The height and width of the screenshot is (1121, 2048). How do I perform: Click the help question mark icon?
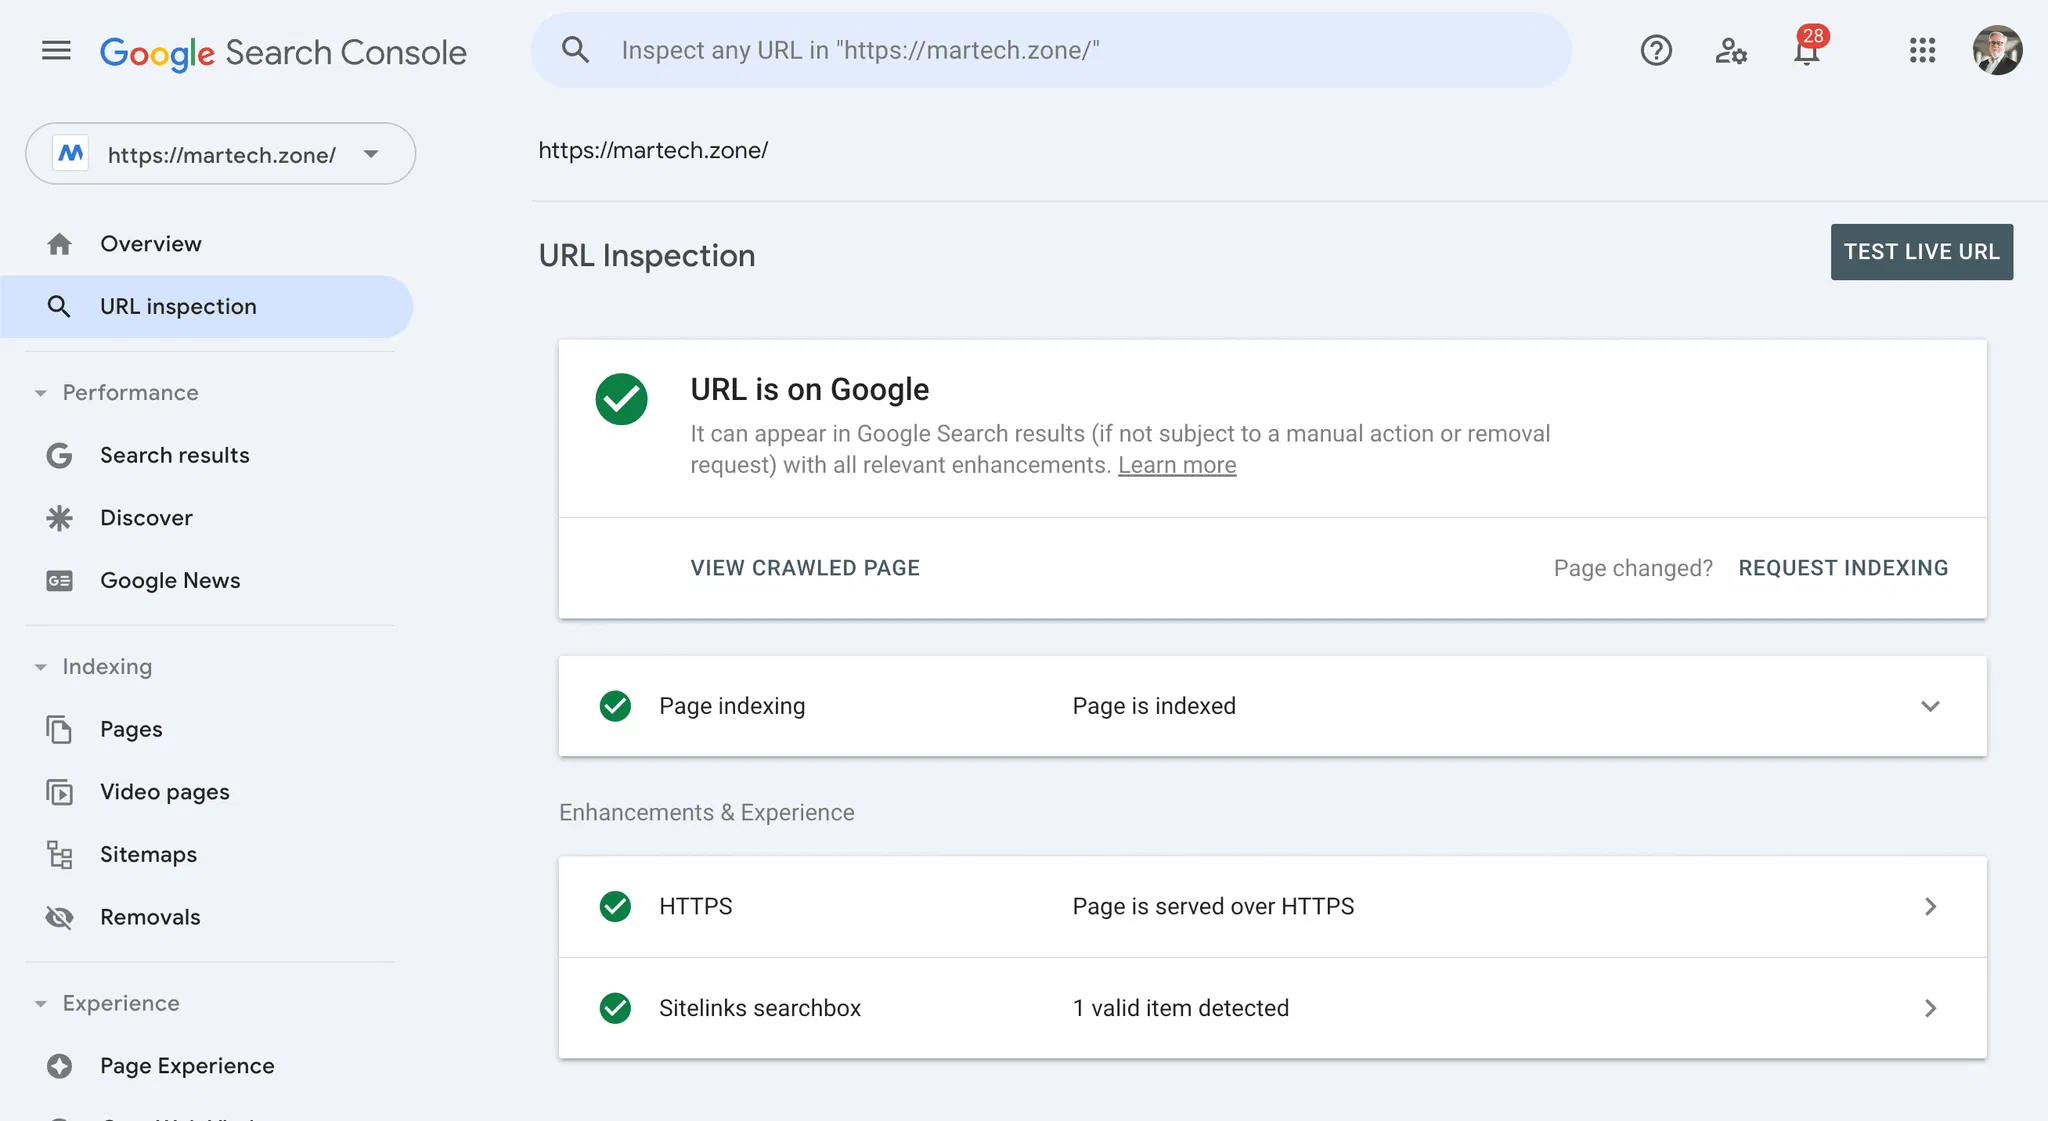coord(1656,50)
